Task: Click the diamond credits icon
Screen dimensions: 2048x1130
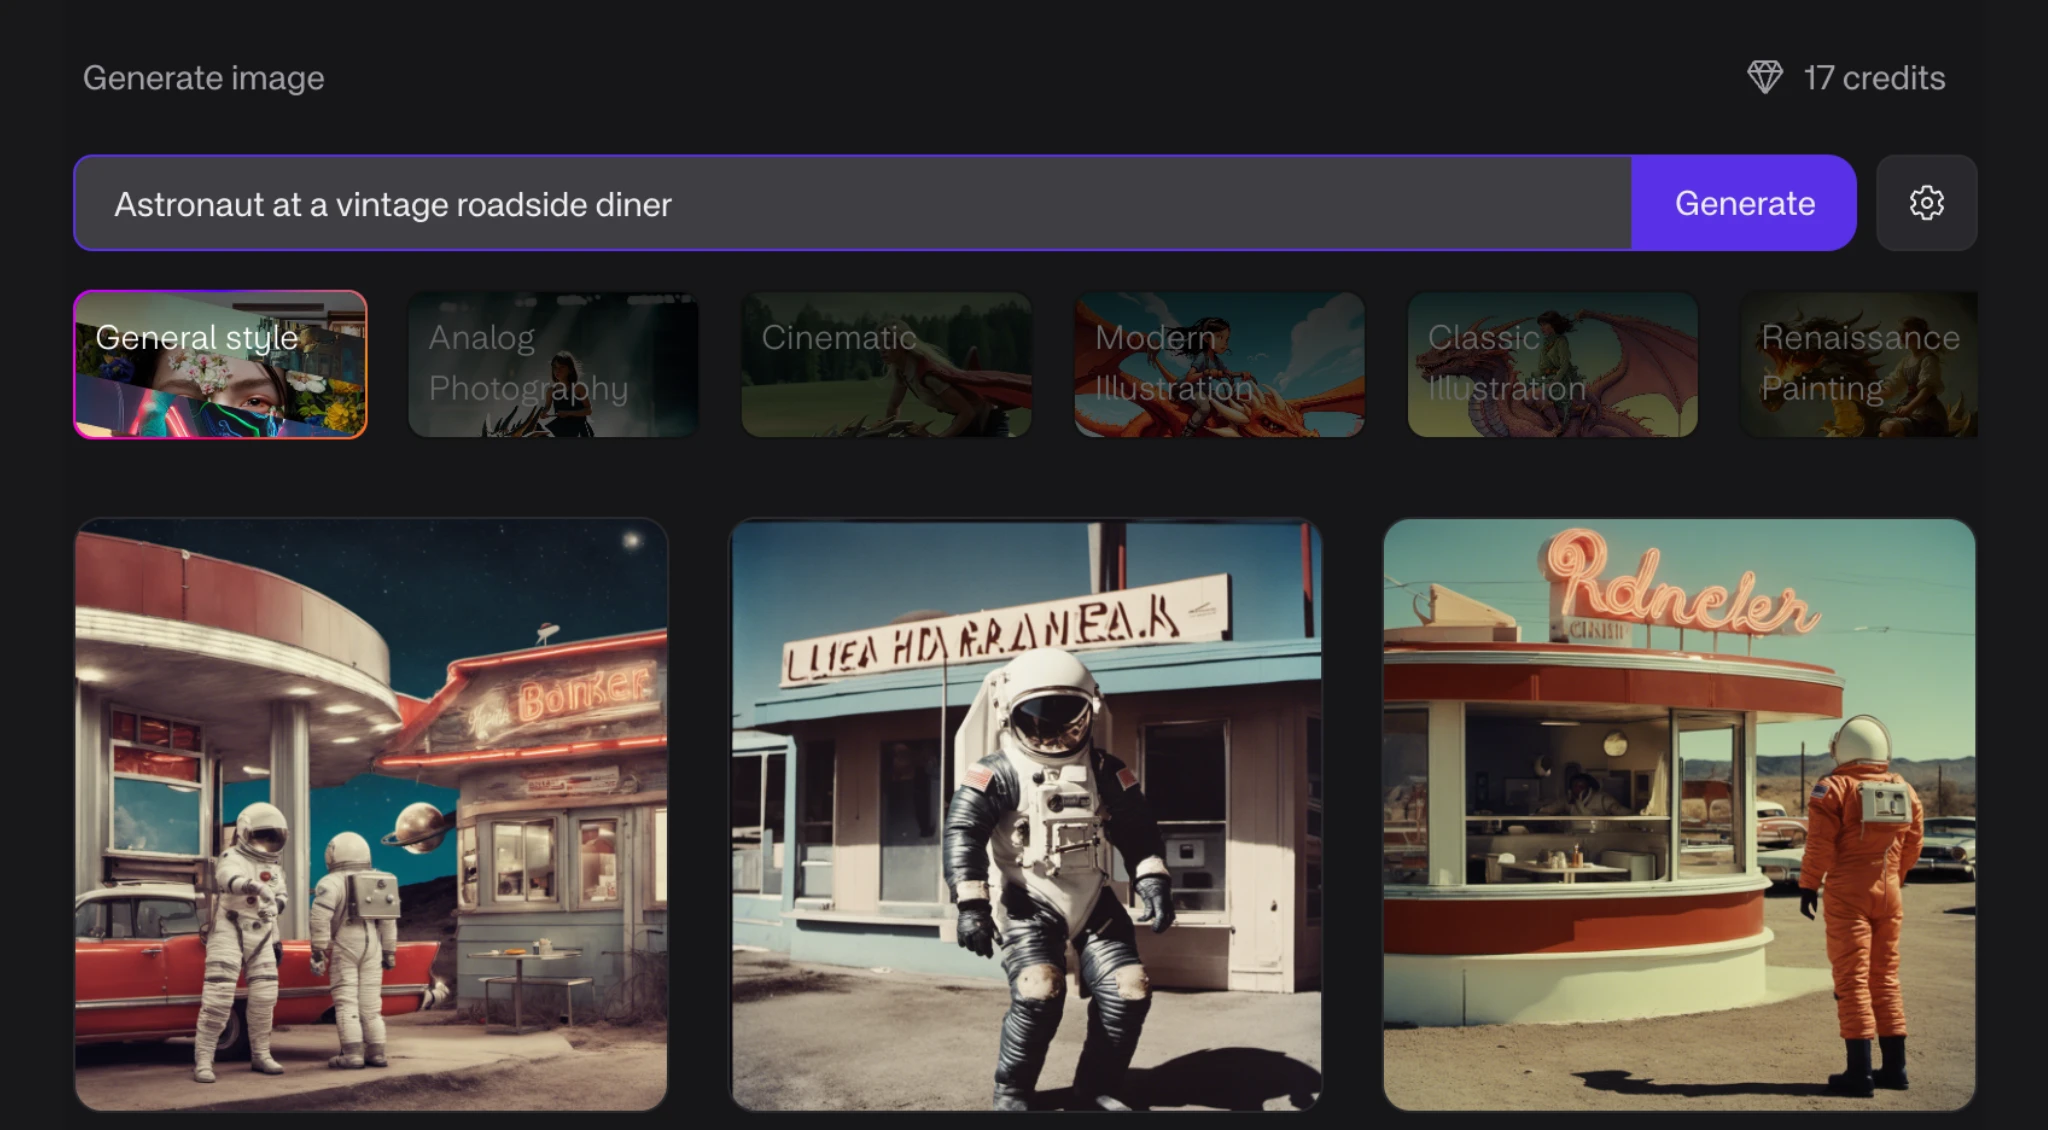Action: 1767,76
